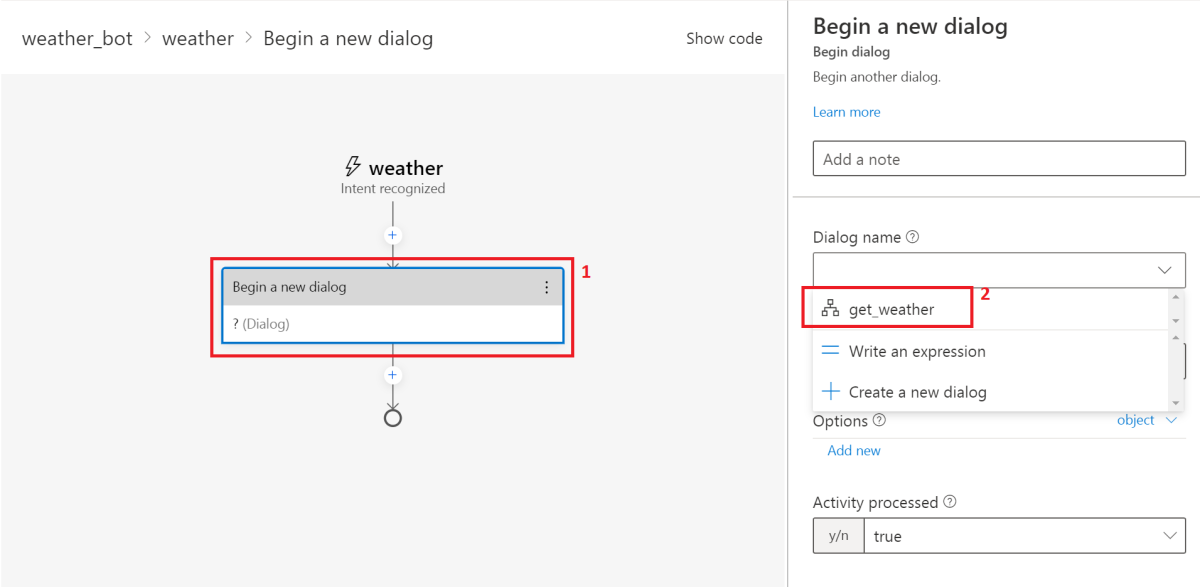
Task: Open the three-dot menu on dialog node
Action: [546, 287]
